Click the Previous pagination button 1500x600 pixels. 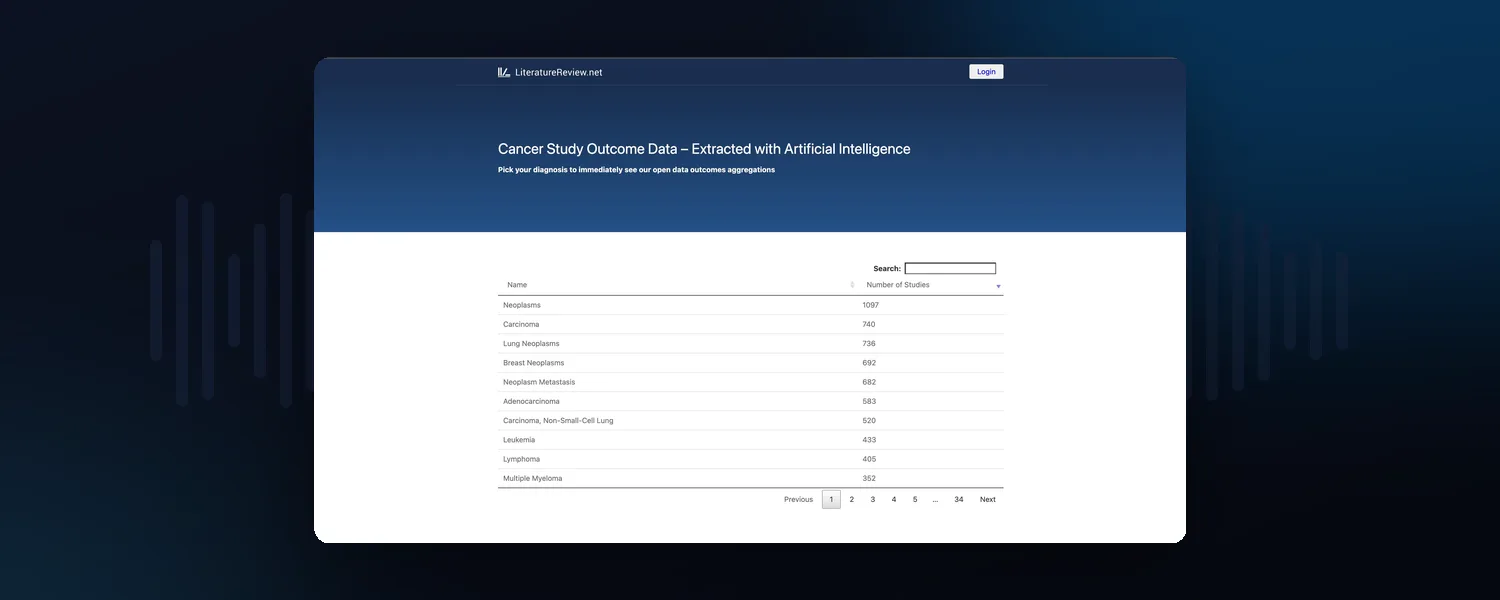798,499
